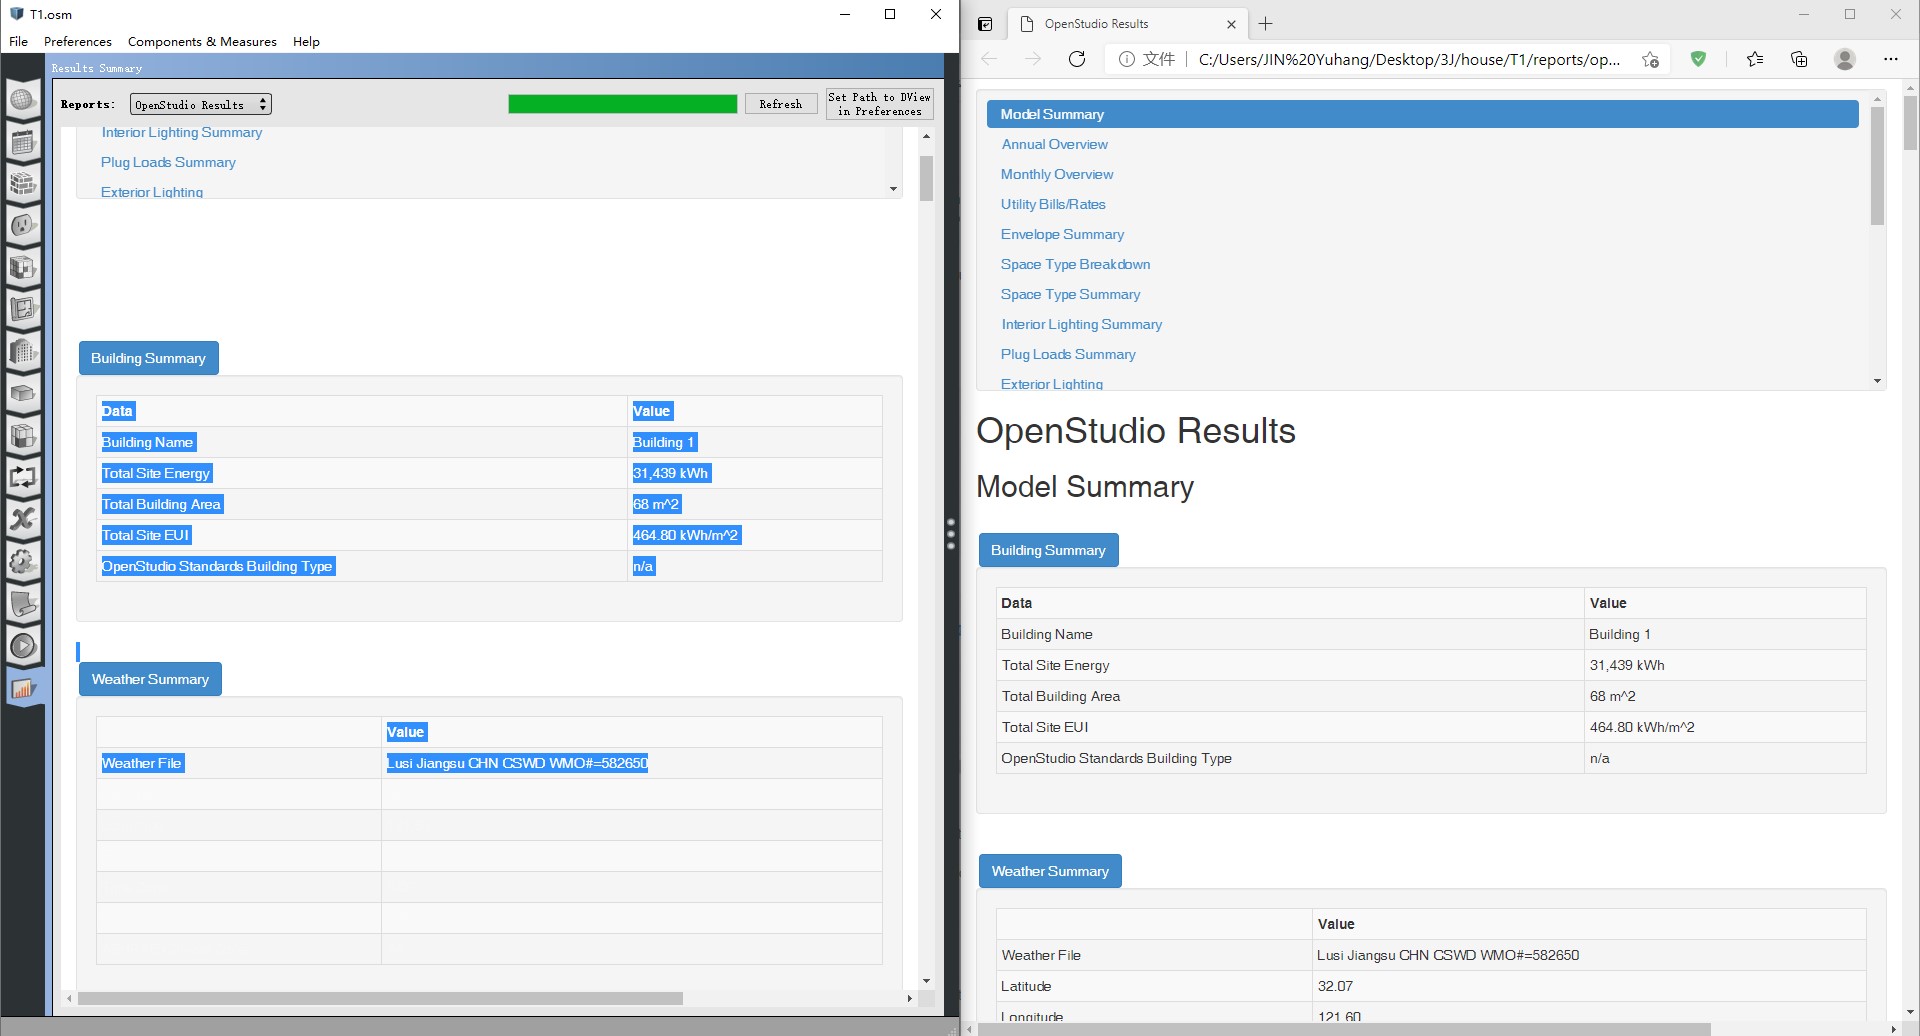This screenshot has width=1920, height=1036.
Task: Open the Facility building tab
Action: [x=23, y=352]
